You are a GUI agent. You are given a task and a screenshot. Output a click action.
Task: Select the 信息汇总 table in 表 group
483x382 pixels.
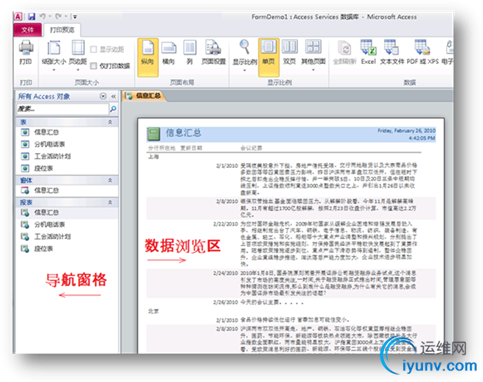click(67, 132)
